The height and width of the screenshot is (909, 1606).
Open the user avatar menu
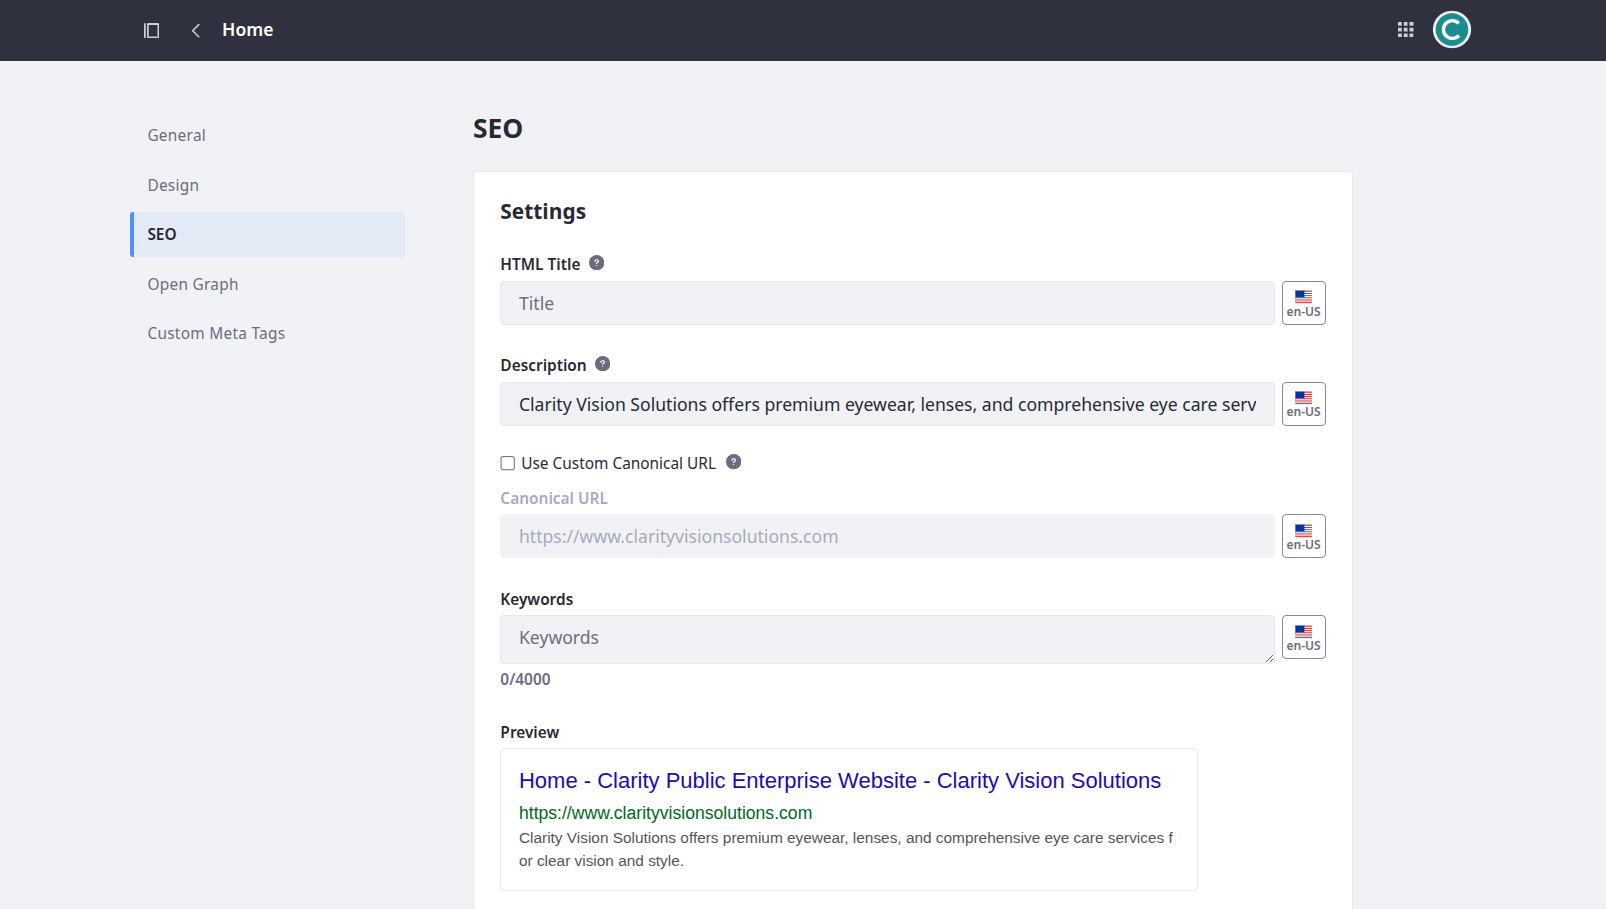1451,30
